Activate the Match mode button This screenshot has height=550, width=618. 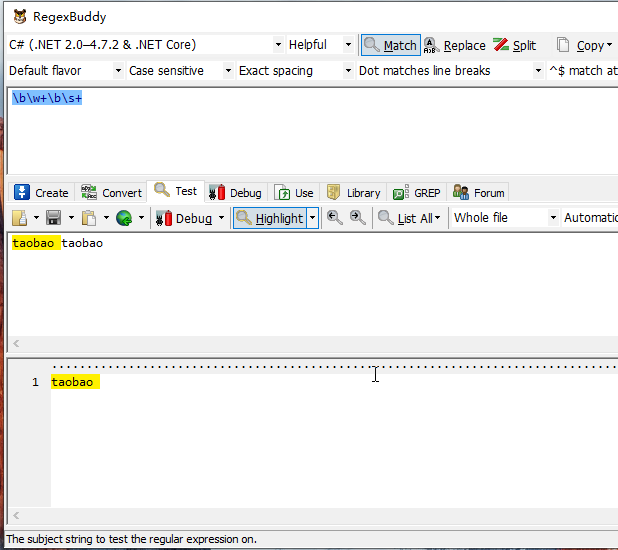click(391, 45)
